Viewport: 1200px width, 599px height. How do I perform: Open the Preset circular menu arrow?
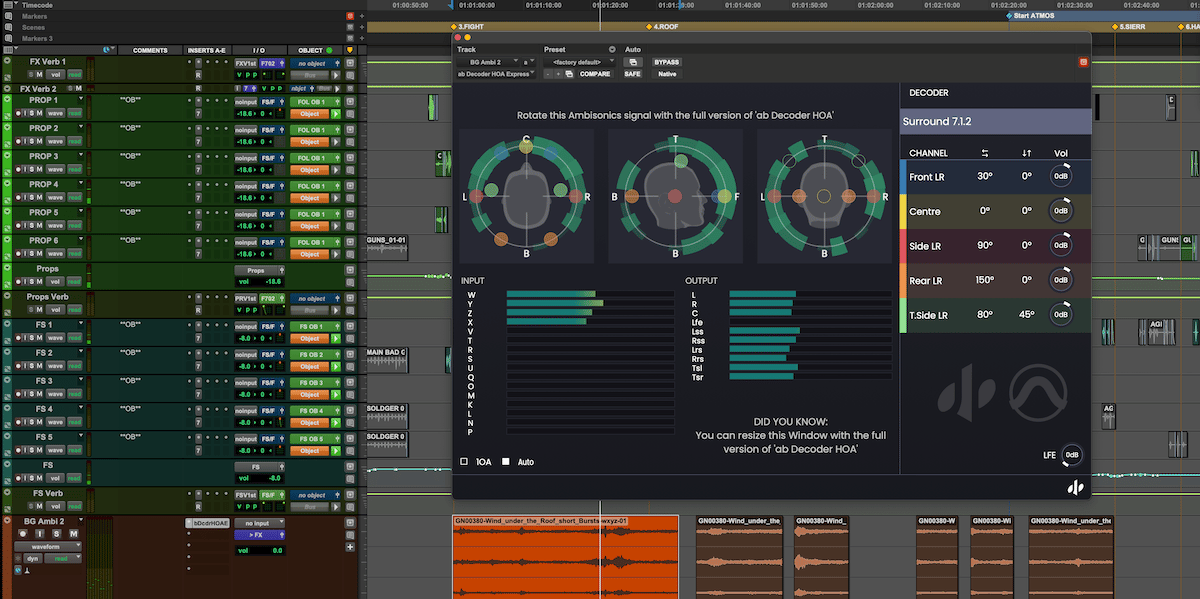[x=612, y=49]
